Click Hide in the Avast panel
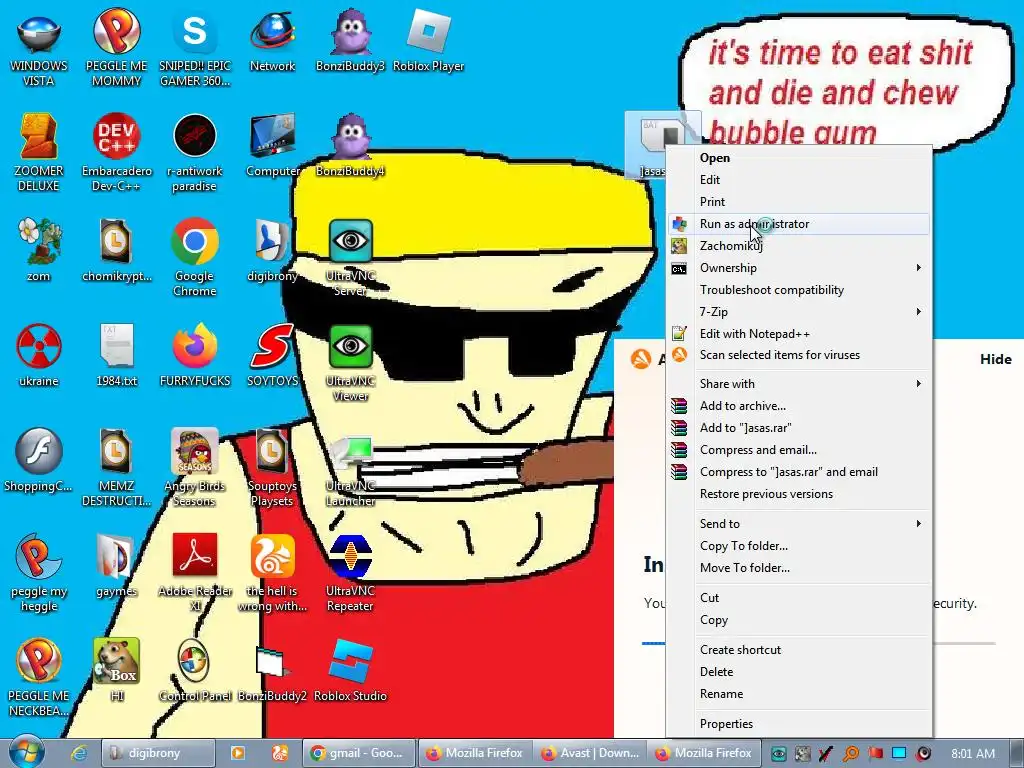 coord(995,359)
